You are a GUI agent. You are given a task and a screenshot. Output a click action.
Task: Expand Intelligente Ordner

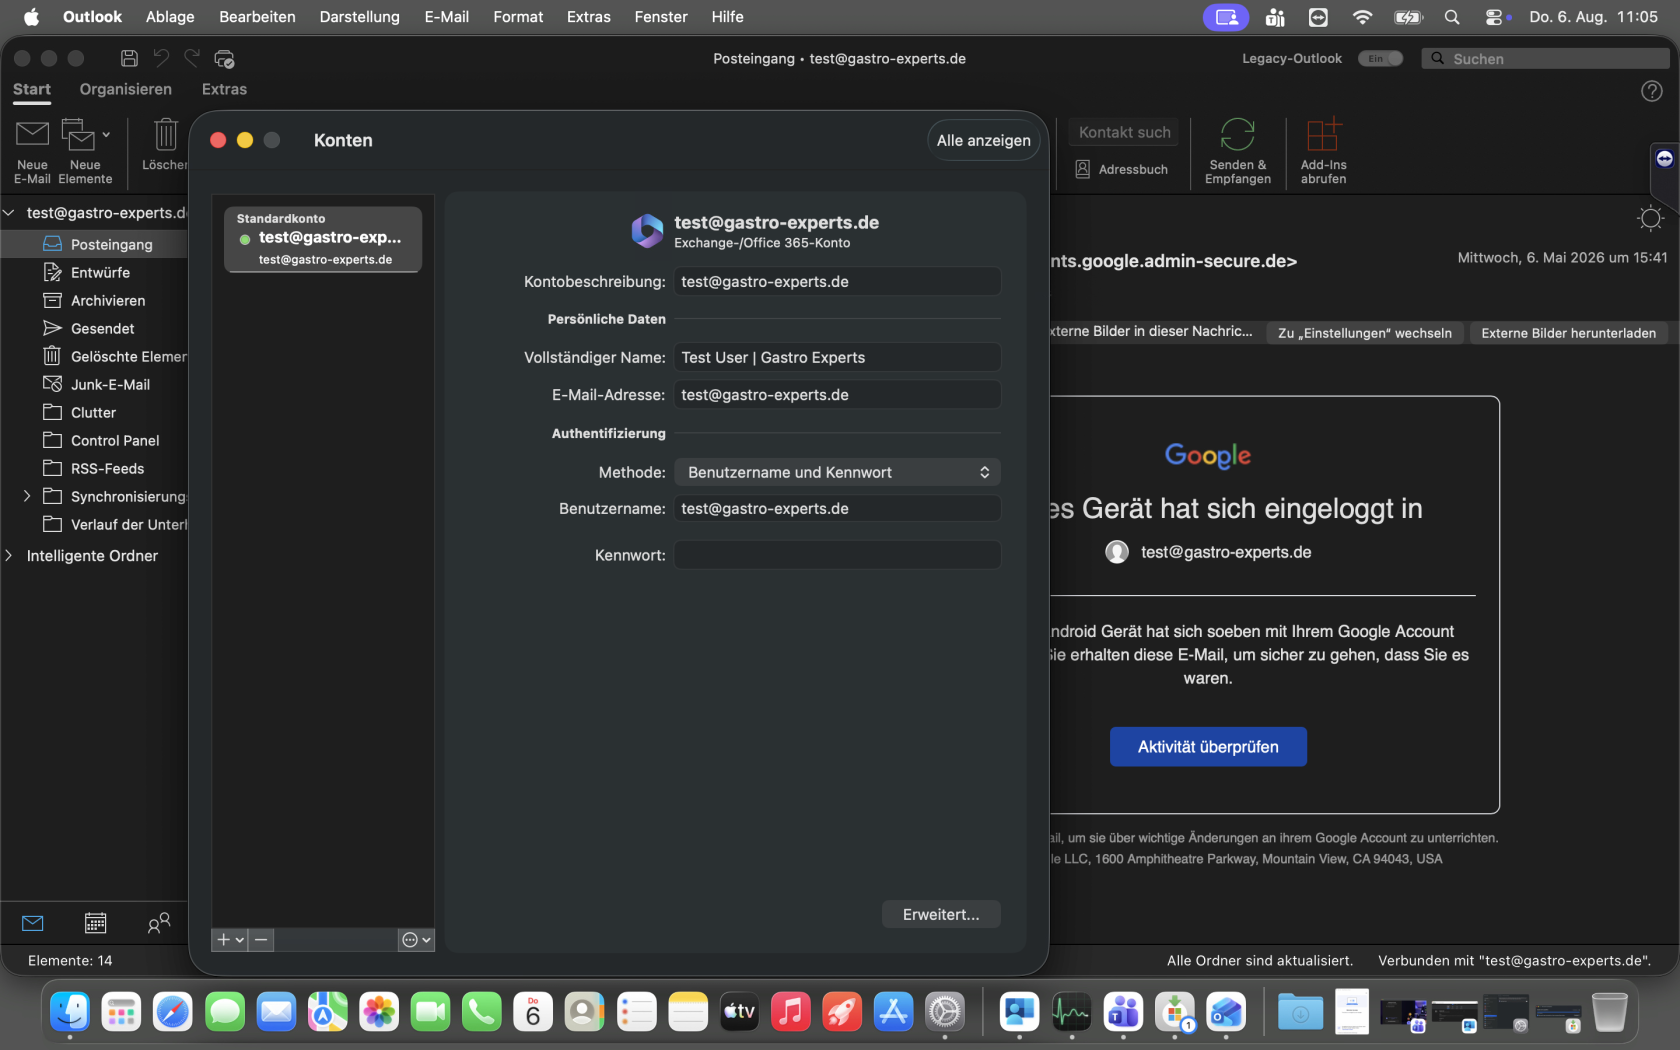click(x=9, y=555)
